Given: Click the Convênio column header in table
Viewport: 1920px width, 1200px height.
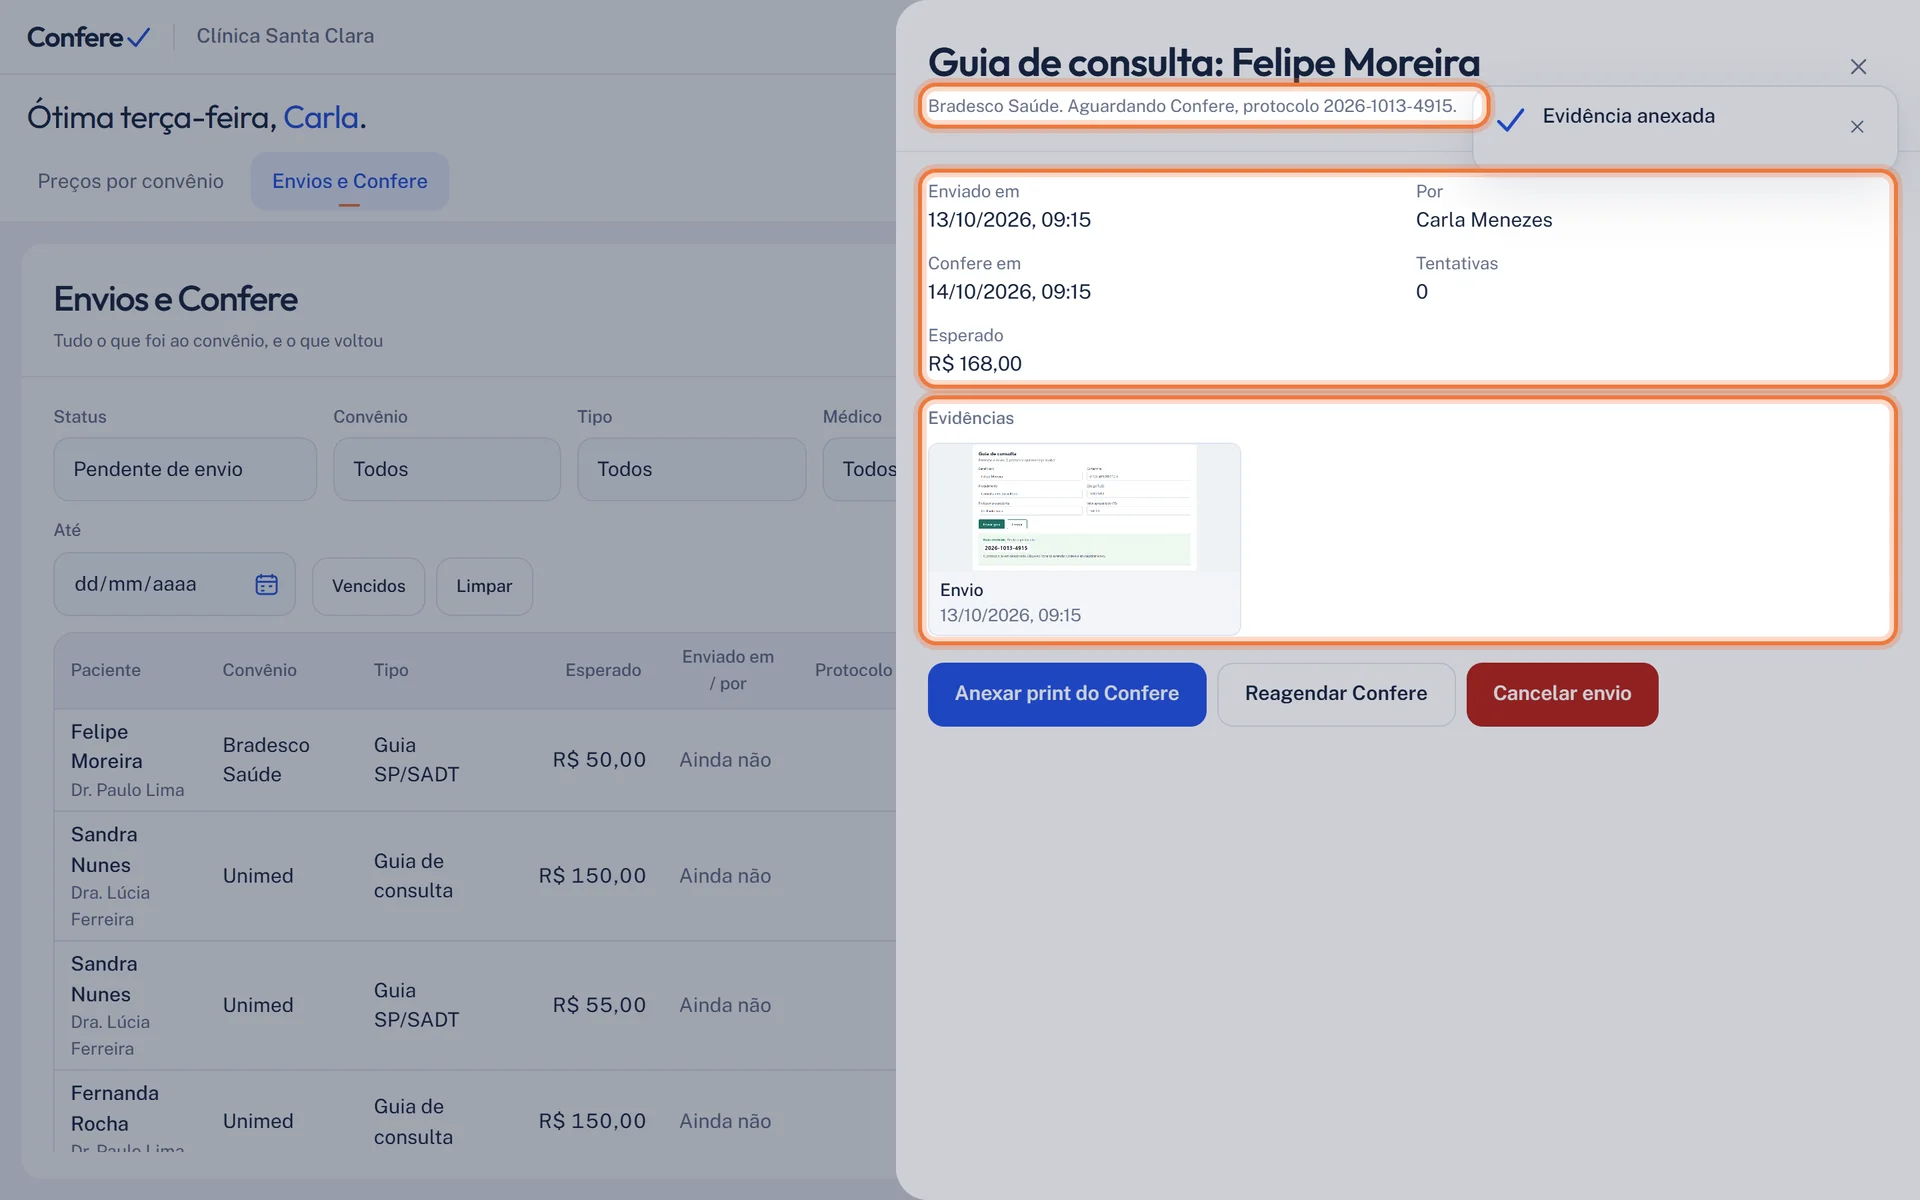Looking at the screenshot, I should 260,670.
